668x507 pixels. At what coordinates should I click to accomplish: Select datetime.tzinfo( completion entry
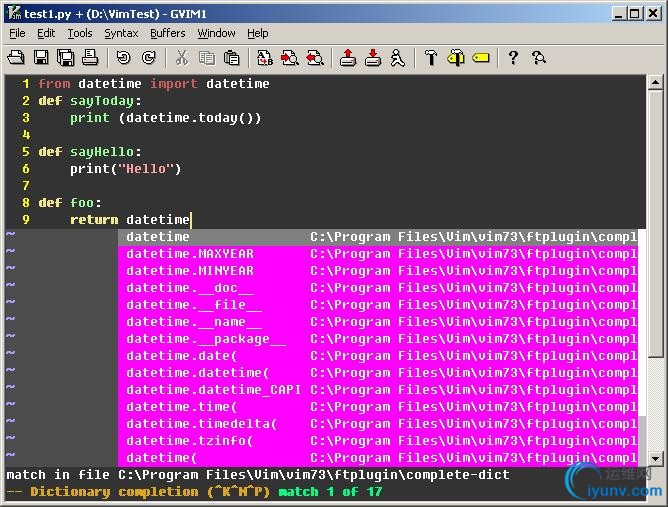click(x=378, y=441)
